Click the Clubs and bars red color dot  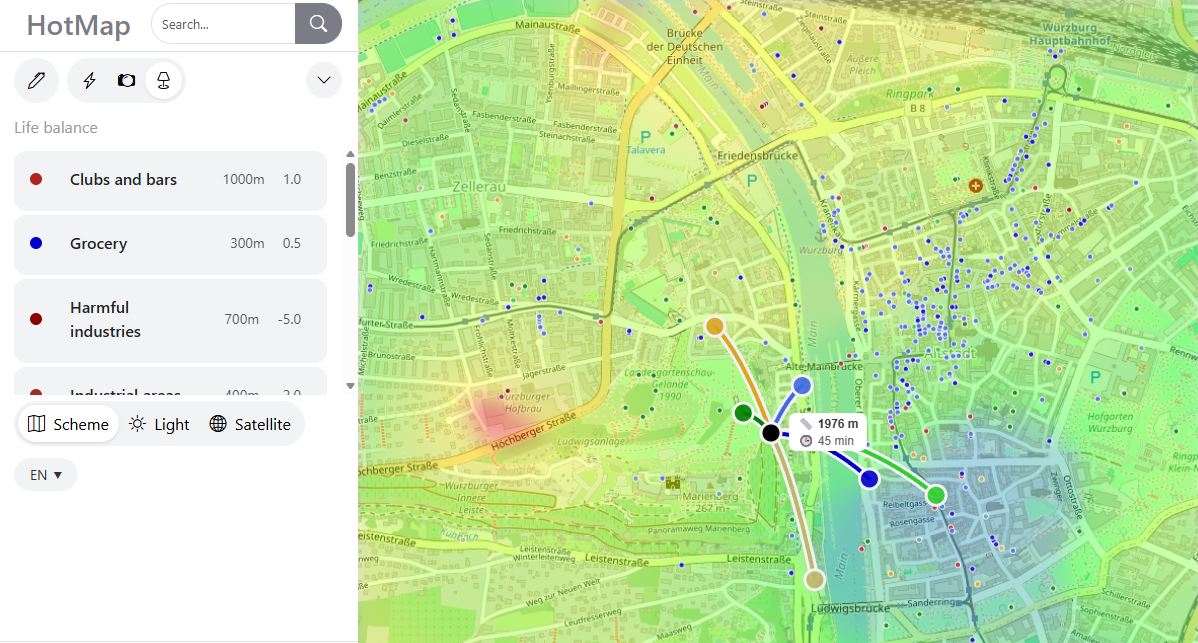tap(36, 179)
